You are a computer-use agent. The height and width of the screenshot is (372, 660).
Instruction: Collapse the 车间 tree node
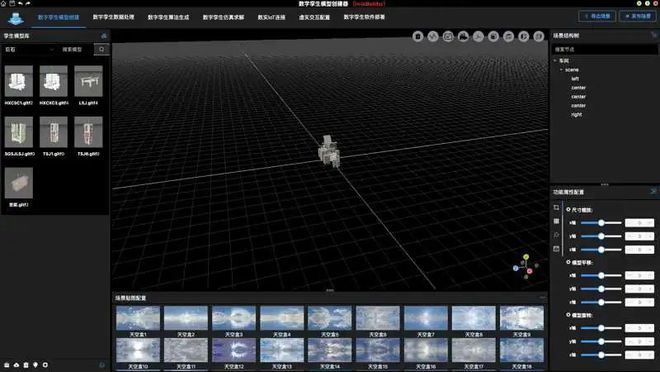(x=555, y=61)
